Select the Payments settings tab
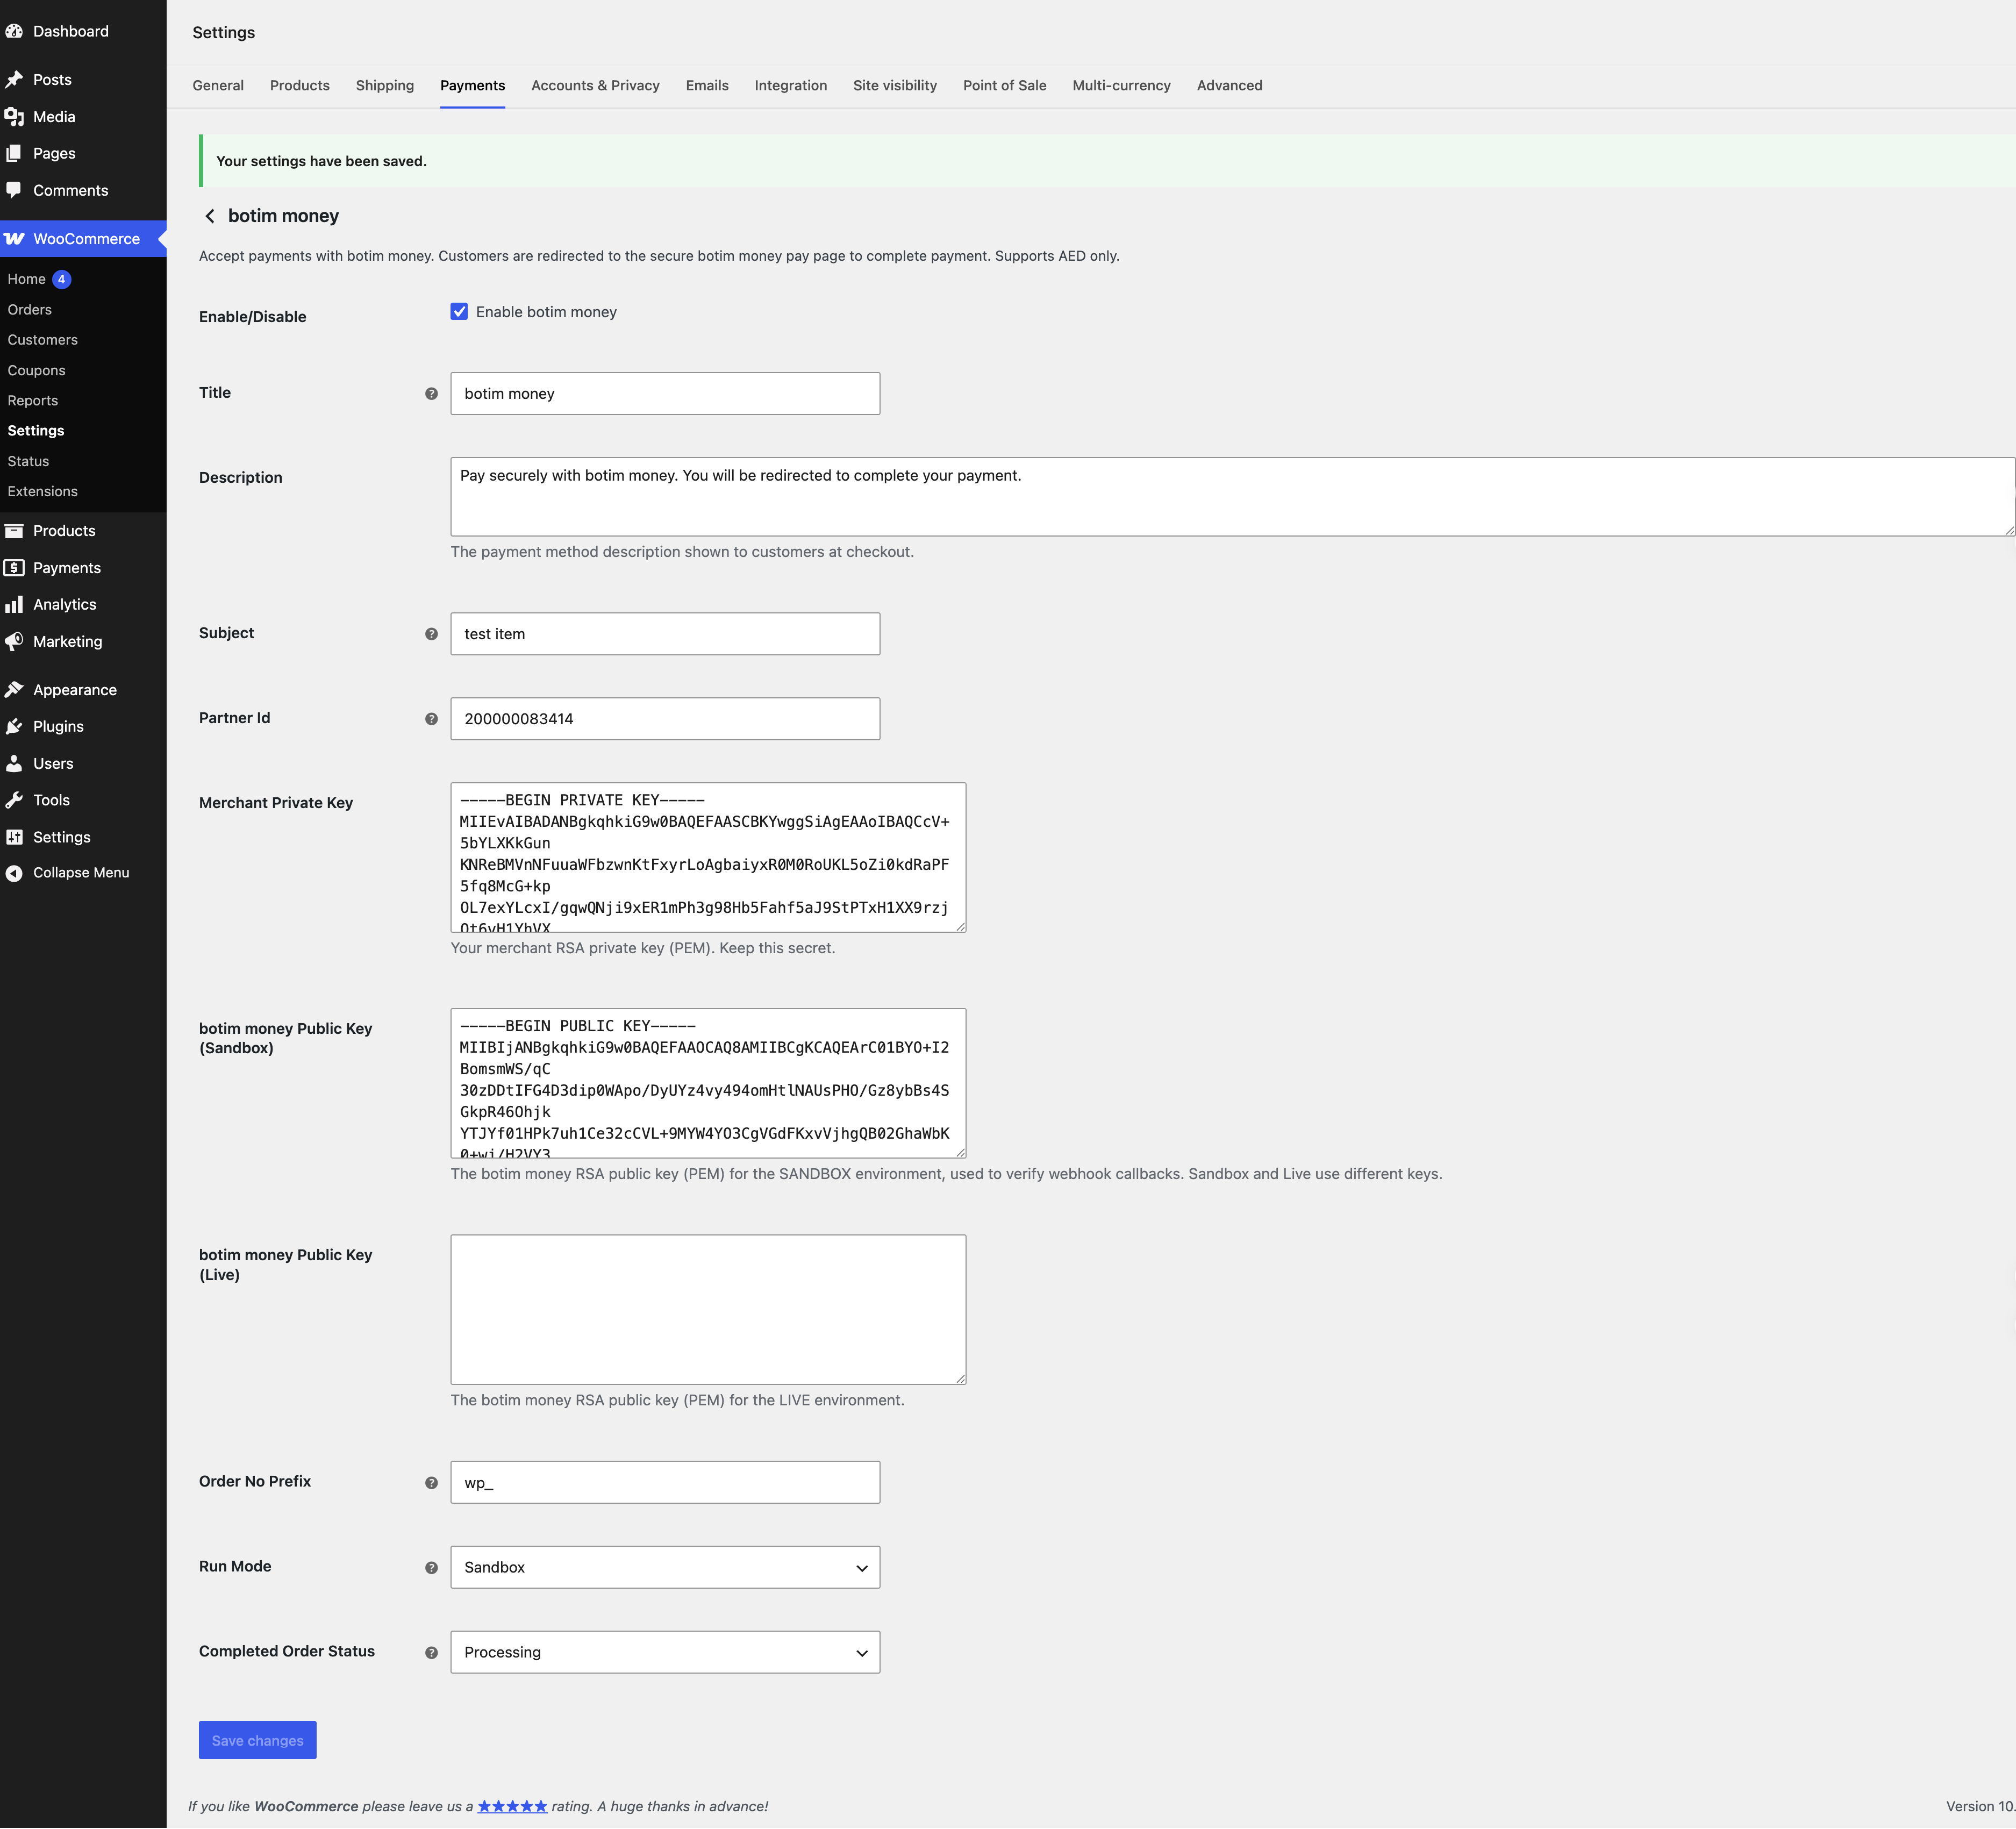The width and height of the screenshot is (2016, 1829). click(473, 86)
